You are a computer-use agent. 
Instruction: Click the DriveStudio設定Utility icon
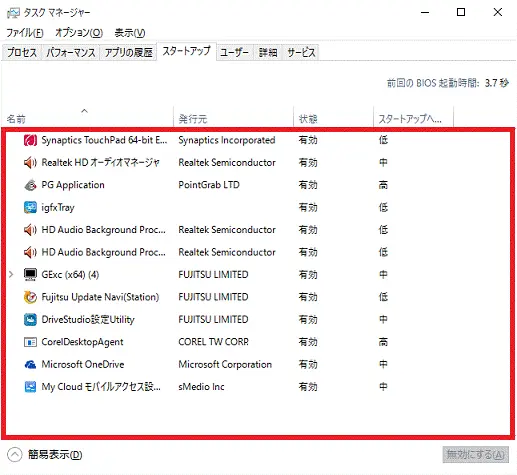point(30,319)
